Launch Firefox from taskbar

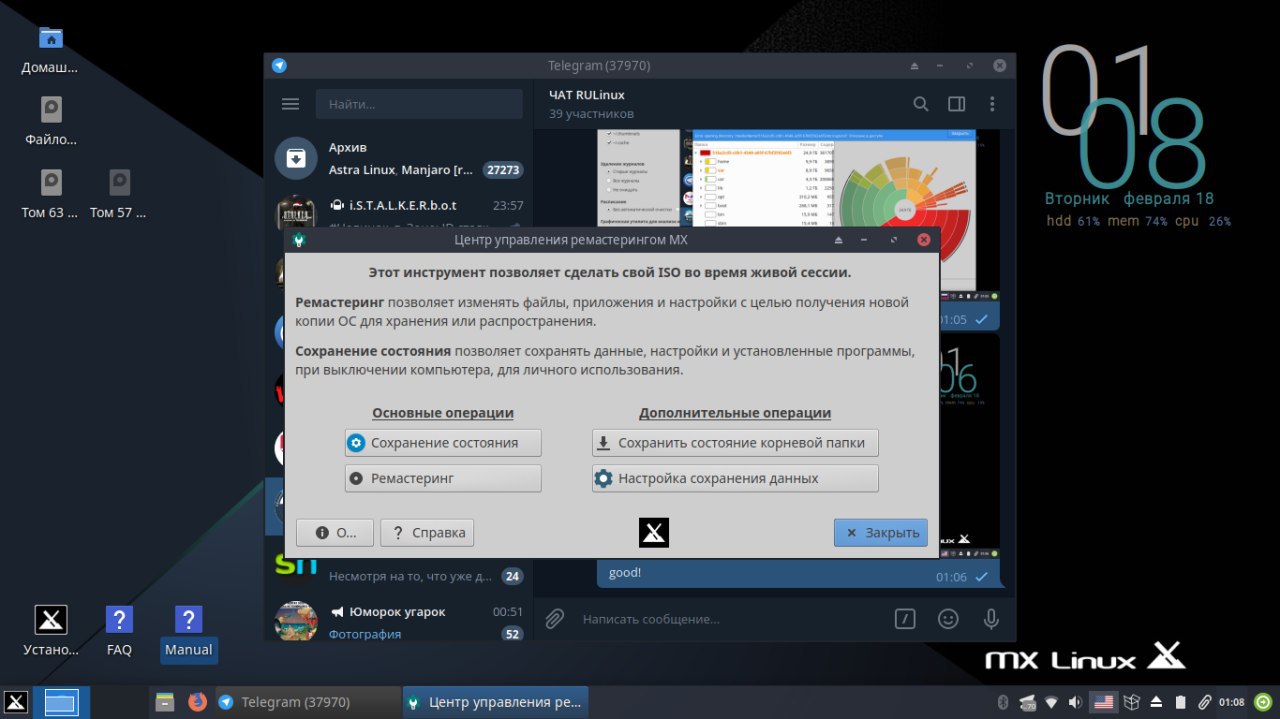click(x=197, y=702)
